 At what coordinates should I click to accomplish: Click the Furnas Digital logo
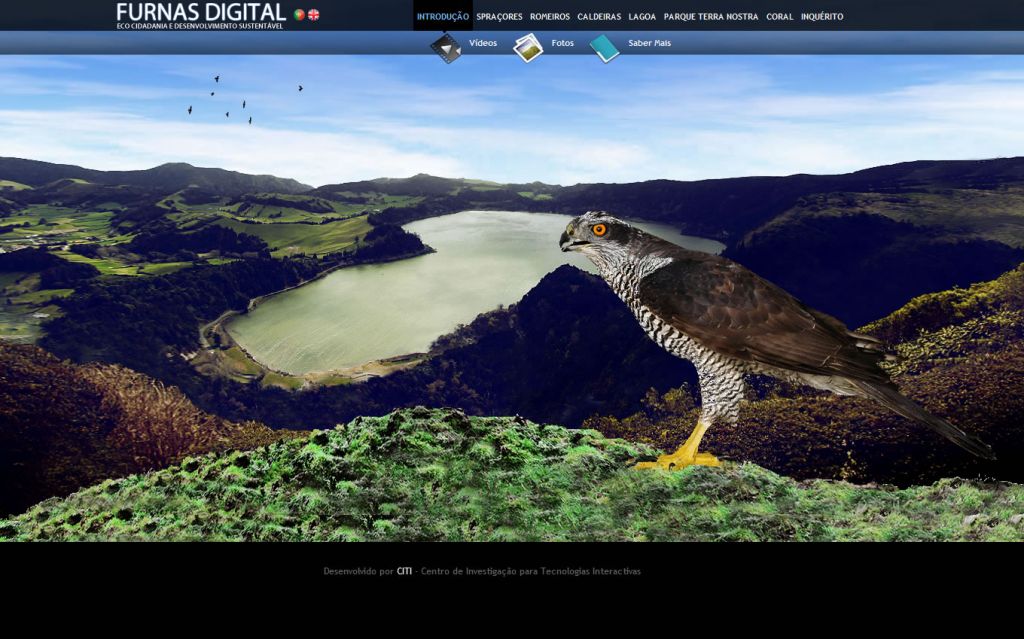point(201,15)
